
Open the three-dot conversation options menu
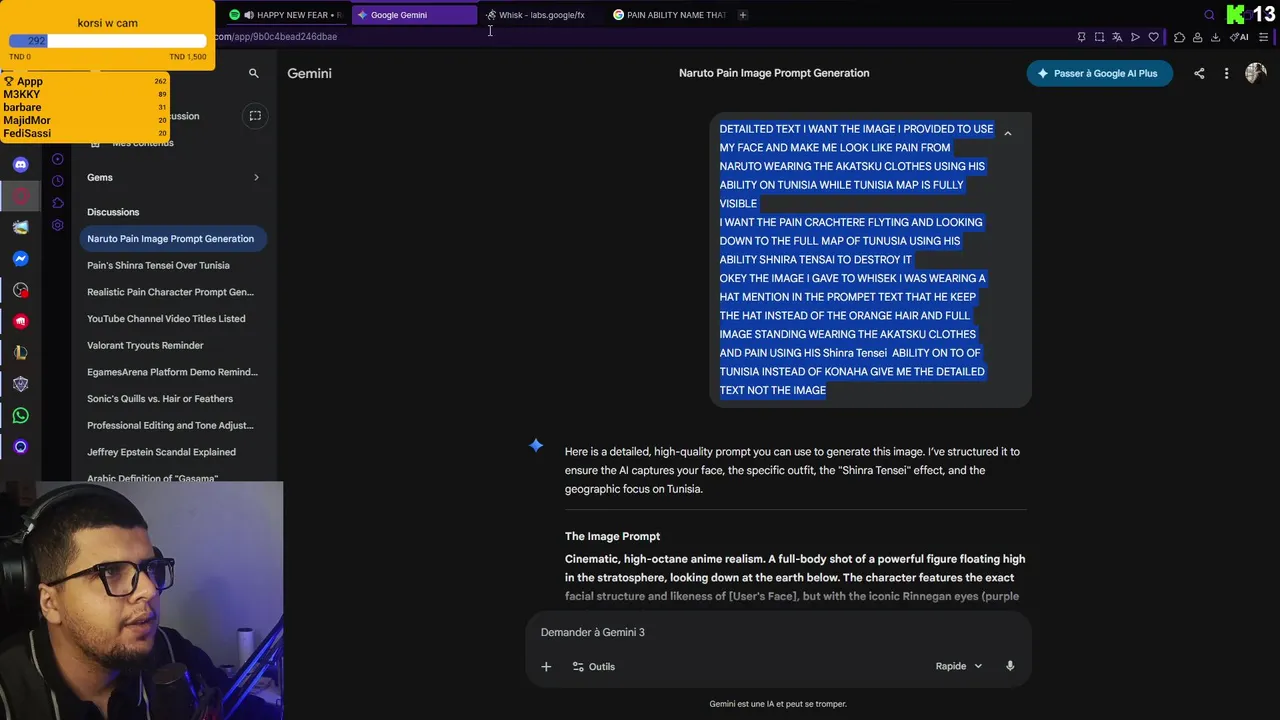1226,73
